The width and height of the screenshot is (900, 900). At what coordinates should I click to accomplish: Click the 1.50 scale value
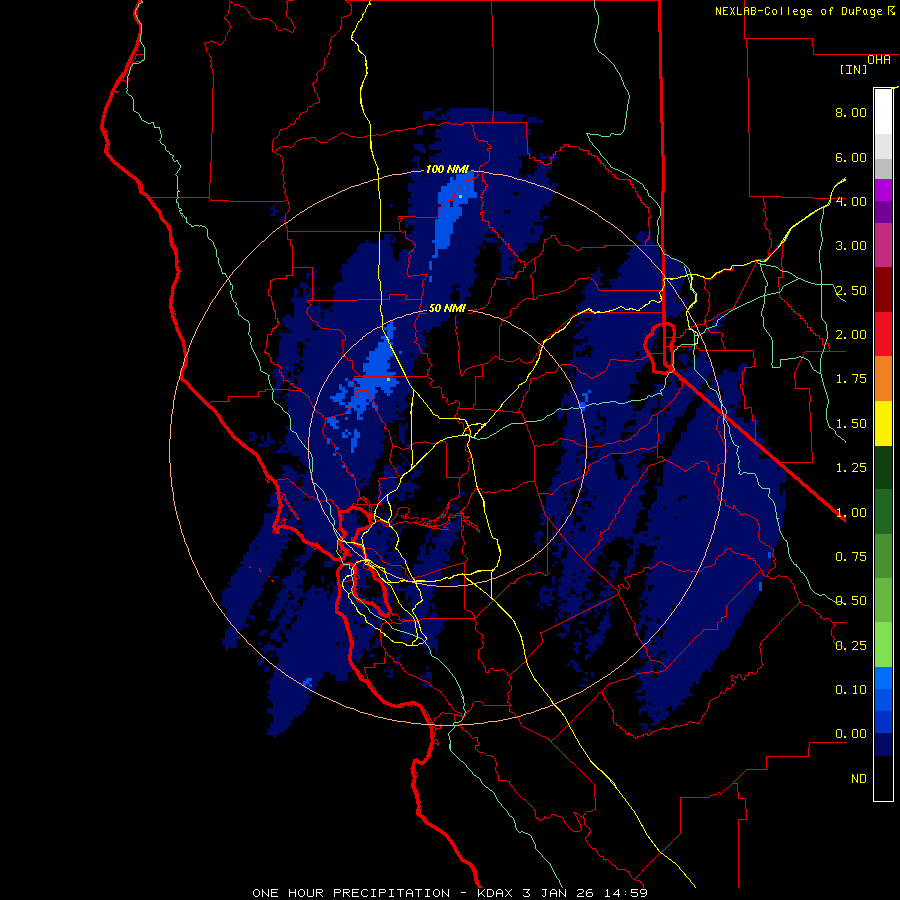pyautogui.click(x=851, y=424)
